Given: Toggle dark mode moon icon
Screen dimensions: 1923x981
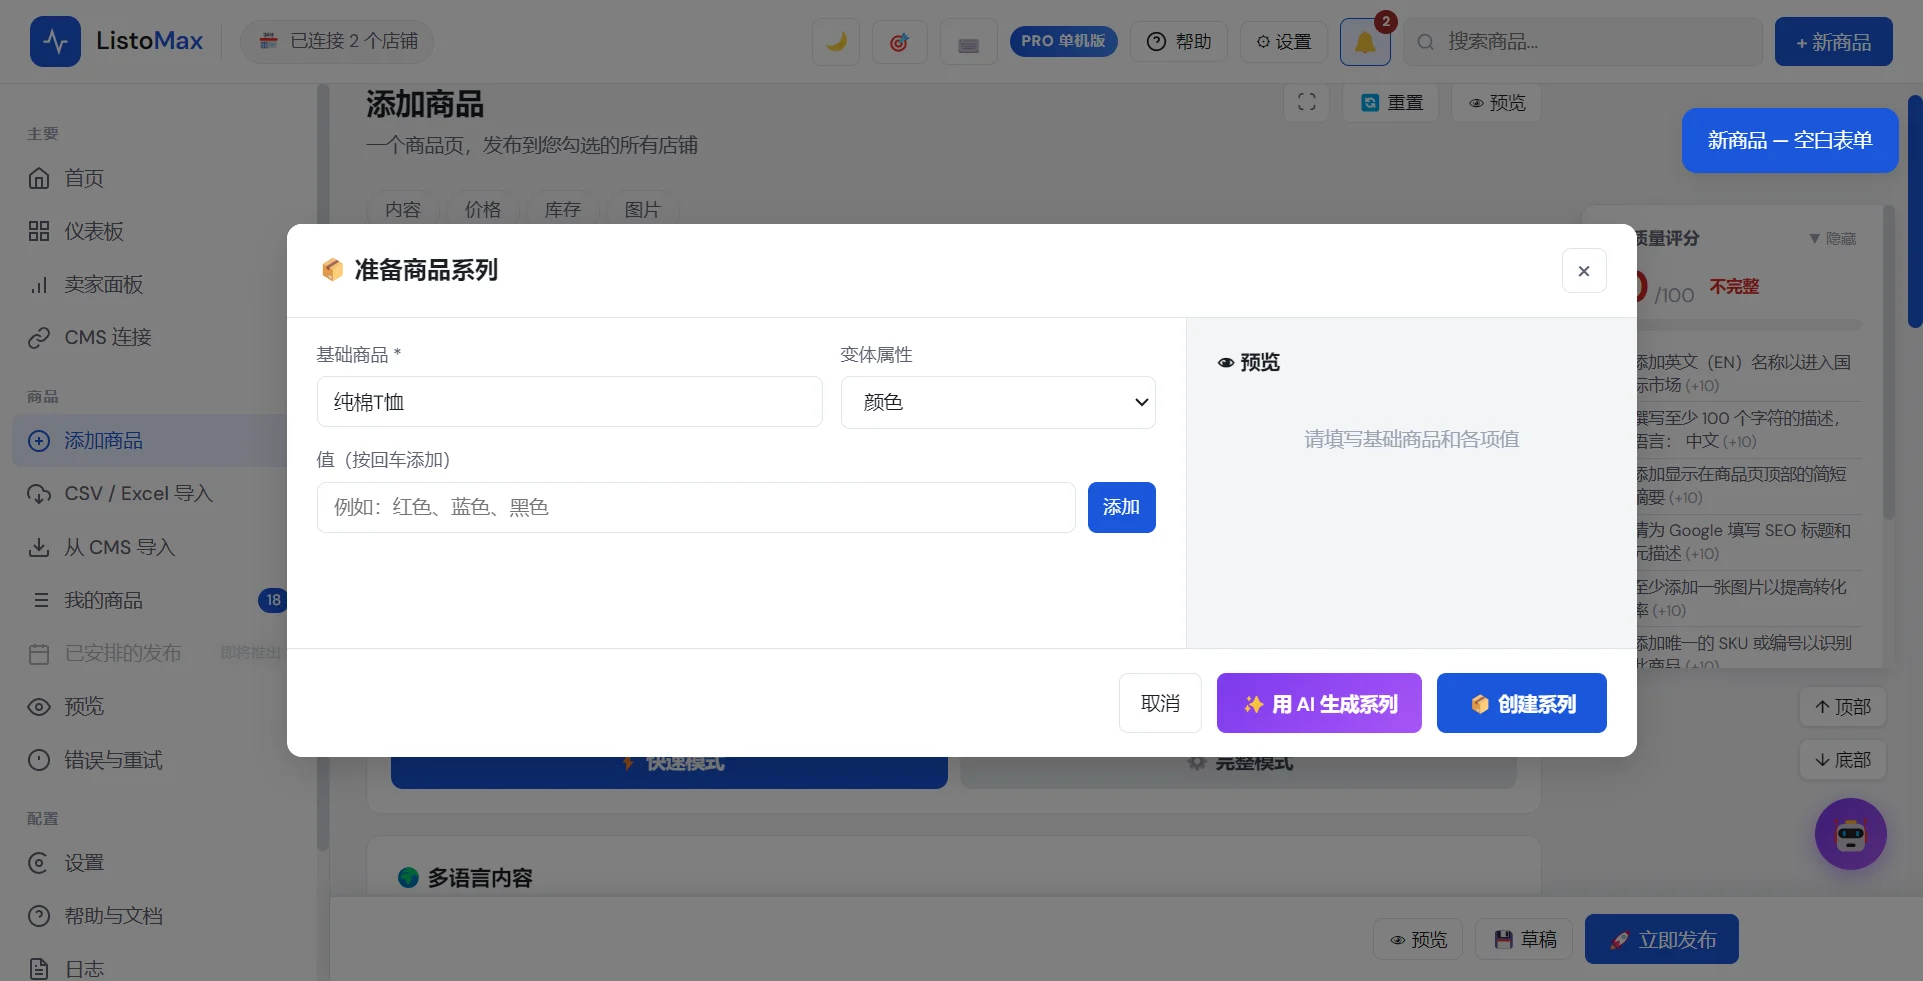Looking at the screenshot, I should 836,42.
